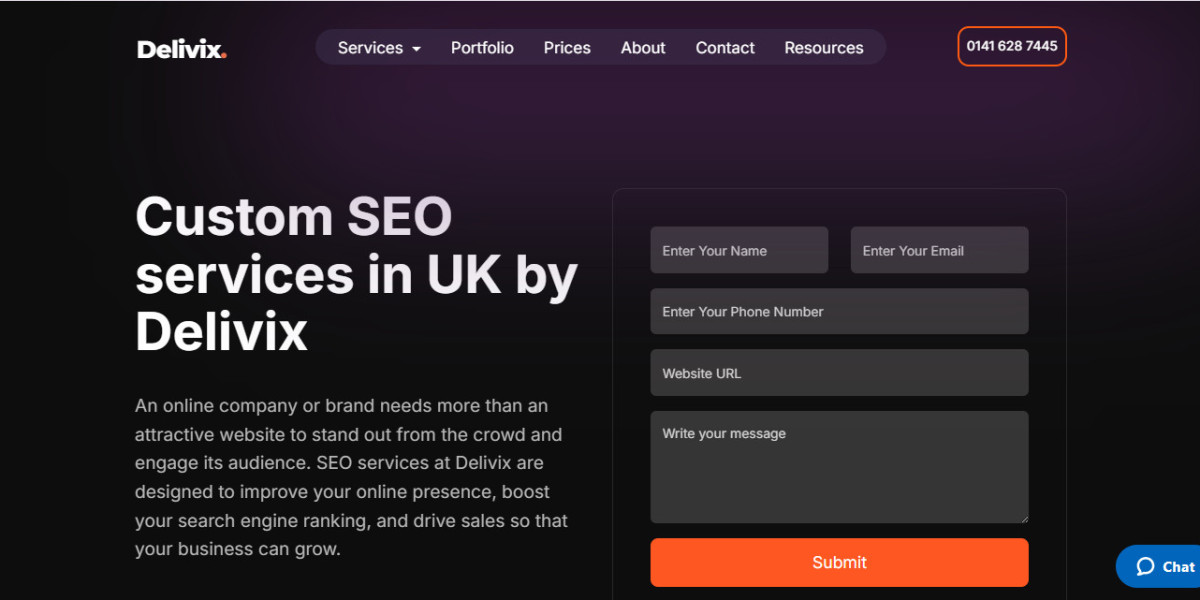Screen dimensions: 1200x600
Task: Click the Enter Your Email field
Action: (939, 250)
